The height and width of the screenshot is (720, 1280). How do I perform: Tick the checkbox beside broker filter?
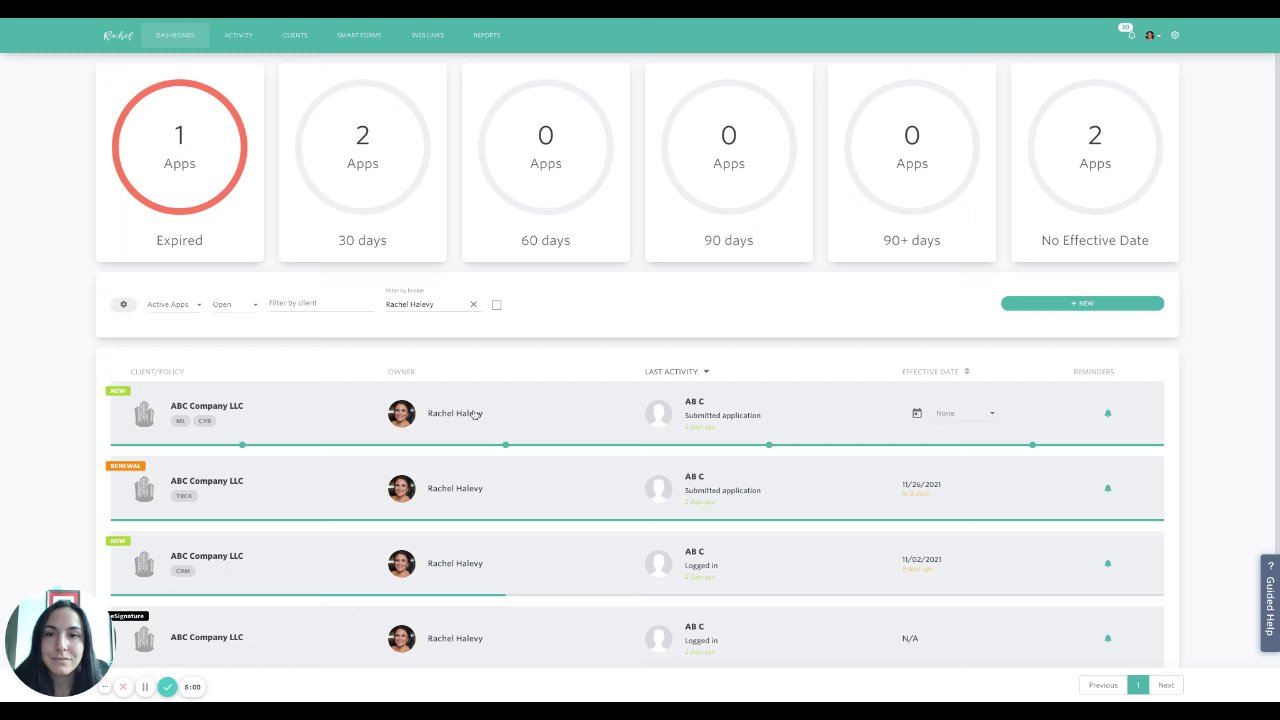496,305
